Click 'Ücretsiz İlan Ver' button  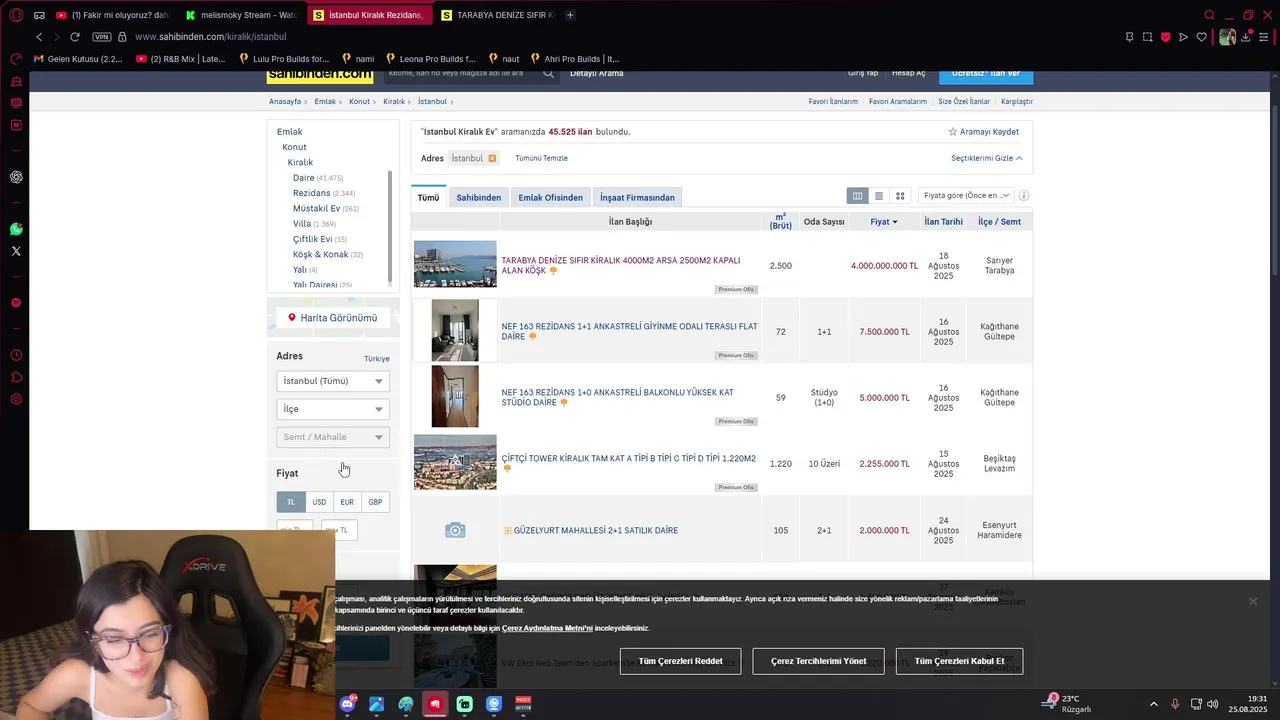click(986, 75)
